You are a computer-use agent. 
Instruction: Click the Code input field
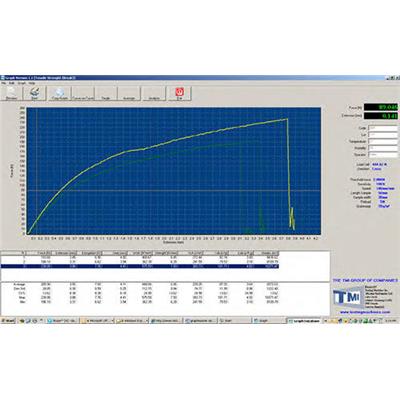click(383, 128)
